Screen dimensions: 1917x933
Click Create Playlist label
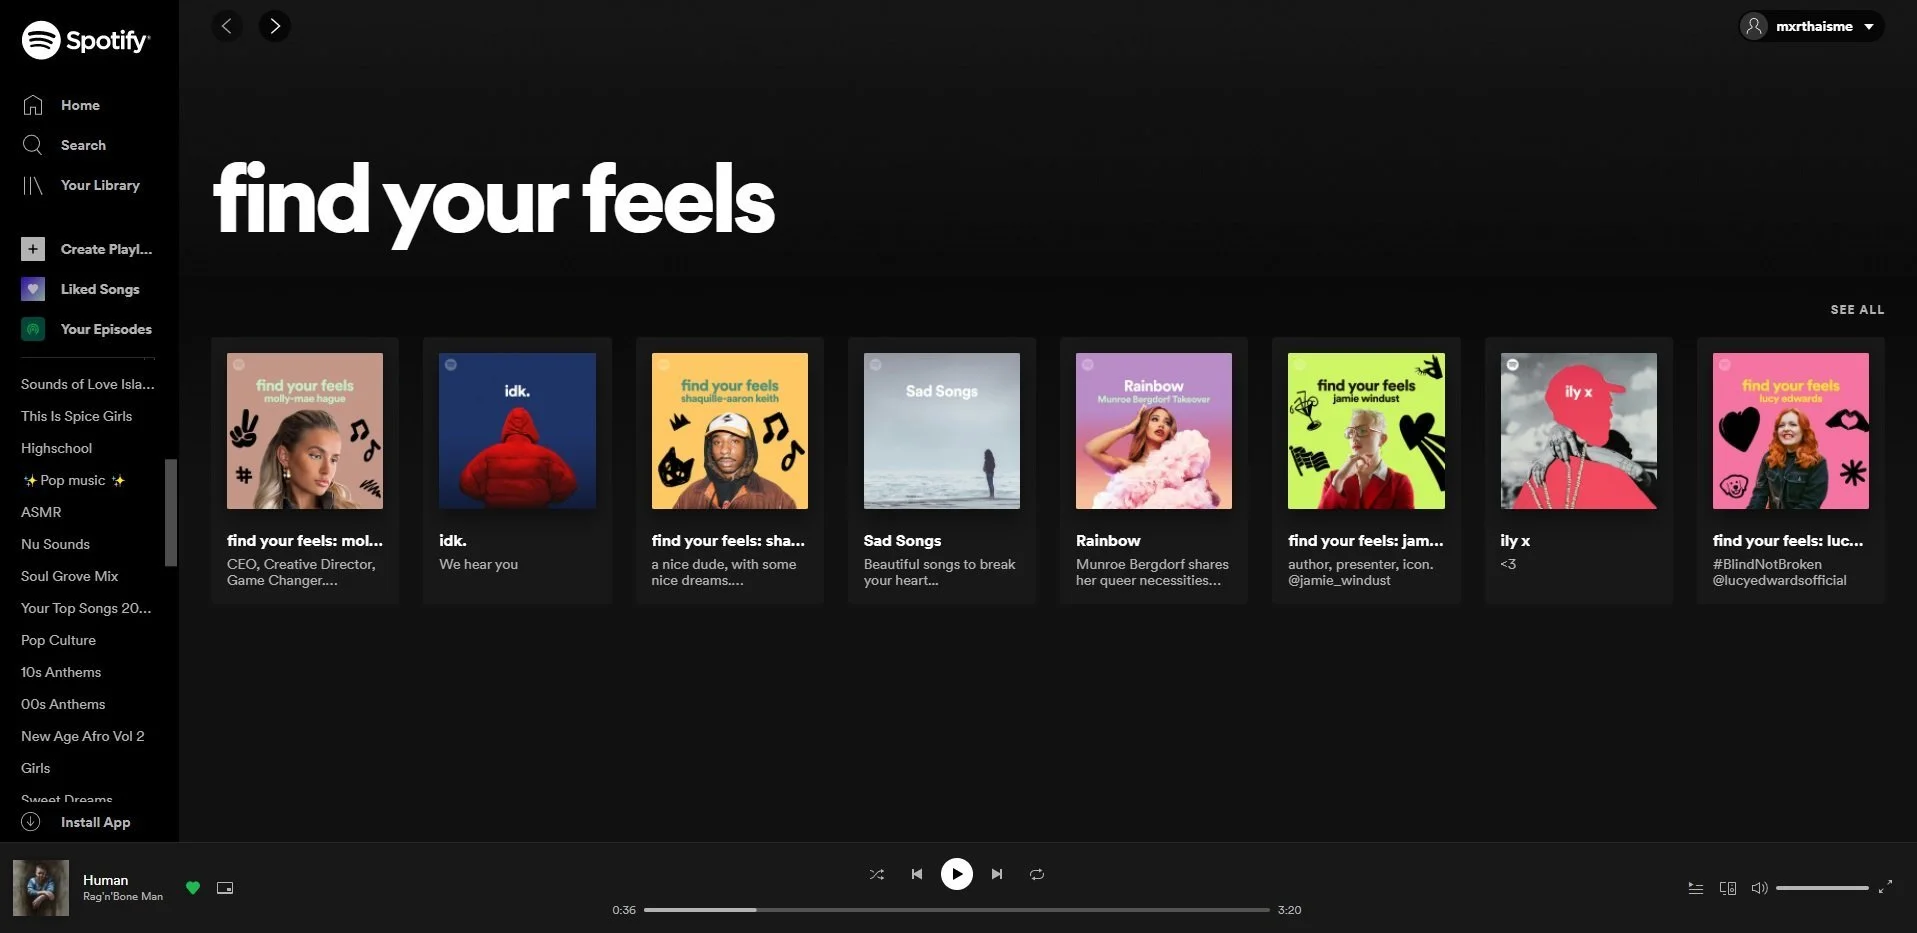coord(106,249)
